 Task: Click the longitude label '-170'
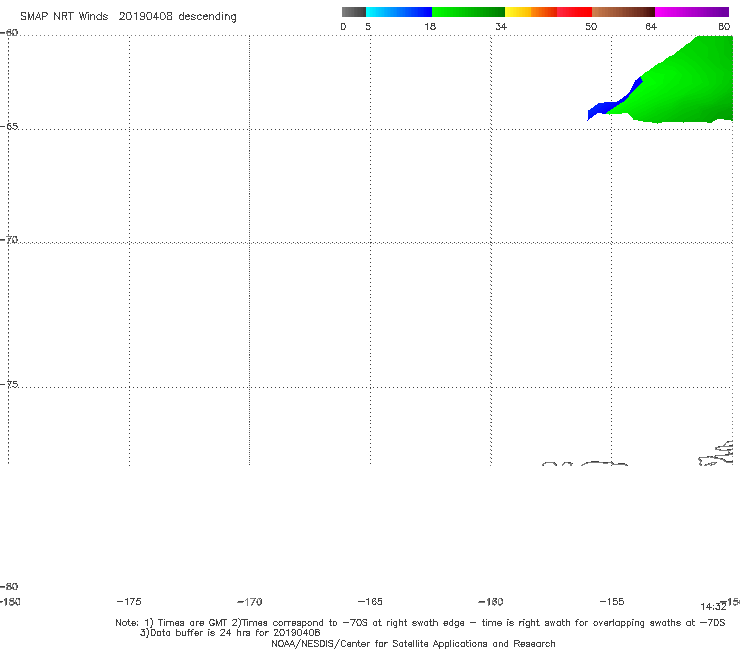pos(250,601)
